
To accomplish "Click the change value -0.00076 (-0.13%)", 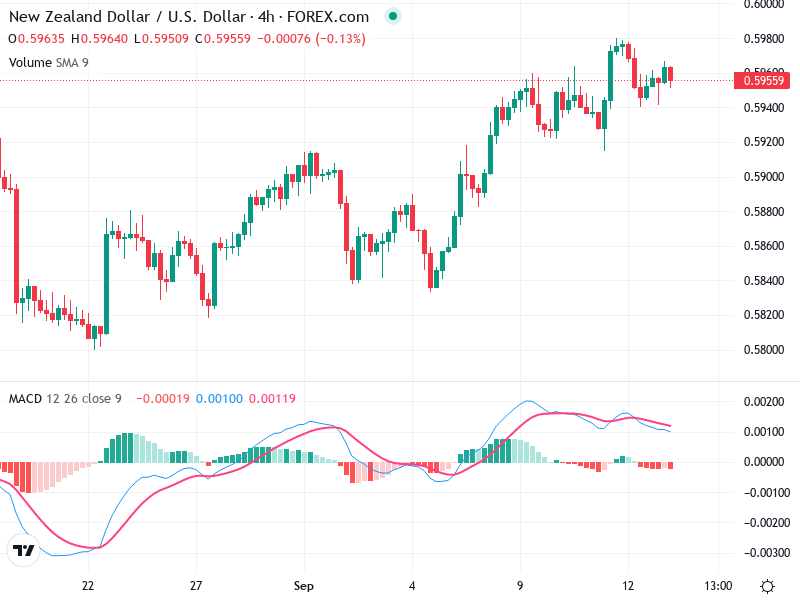I will click(311, 39).
